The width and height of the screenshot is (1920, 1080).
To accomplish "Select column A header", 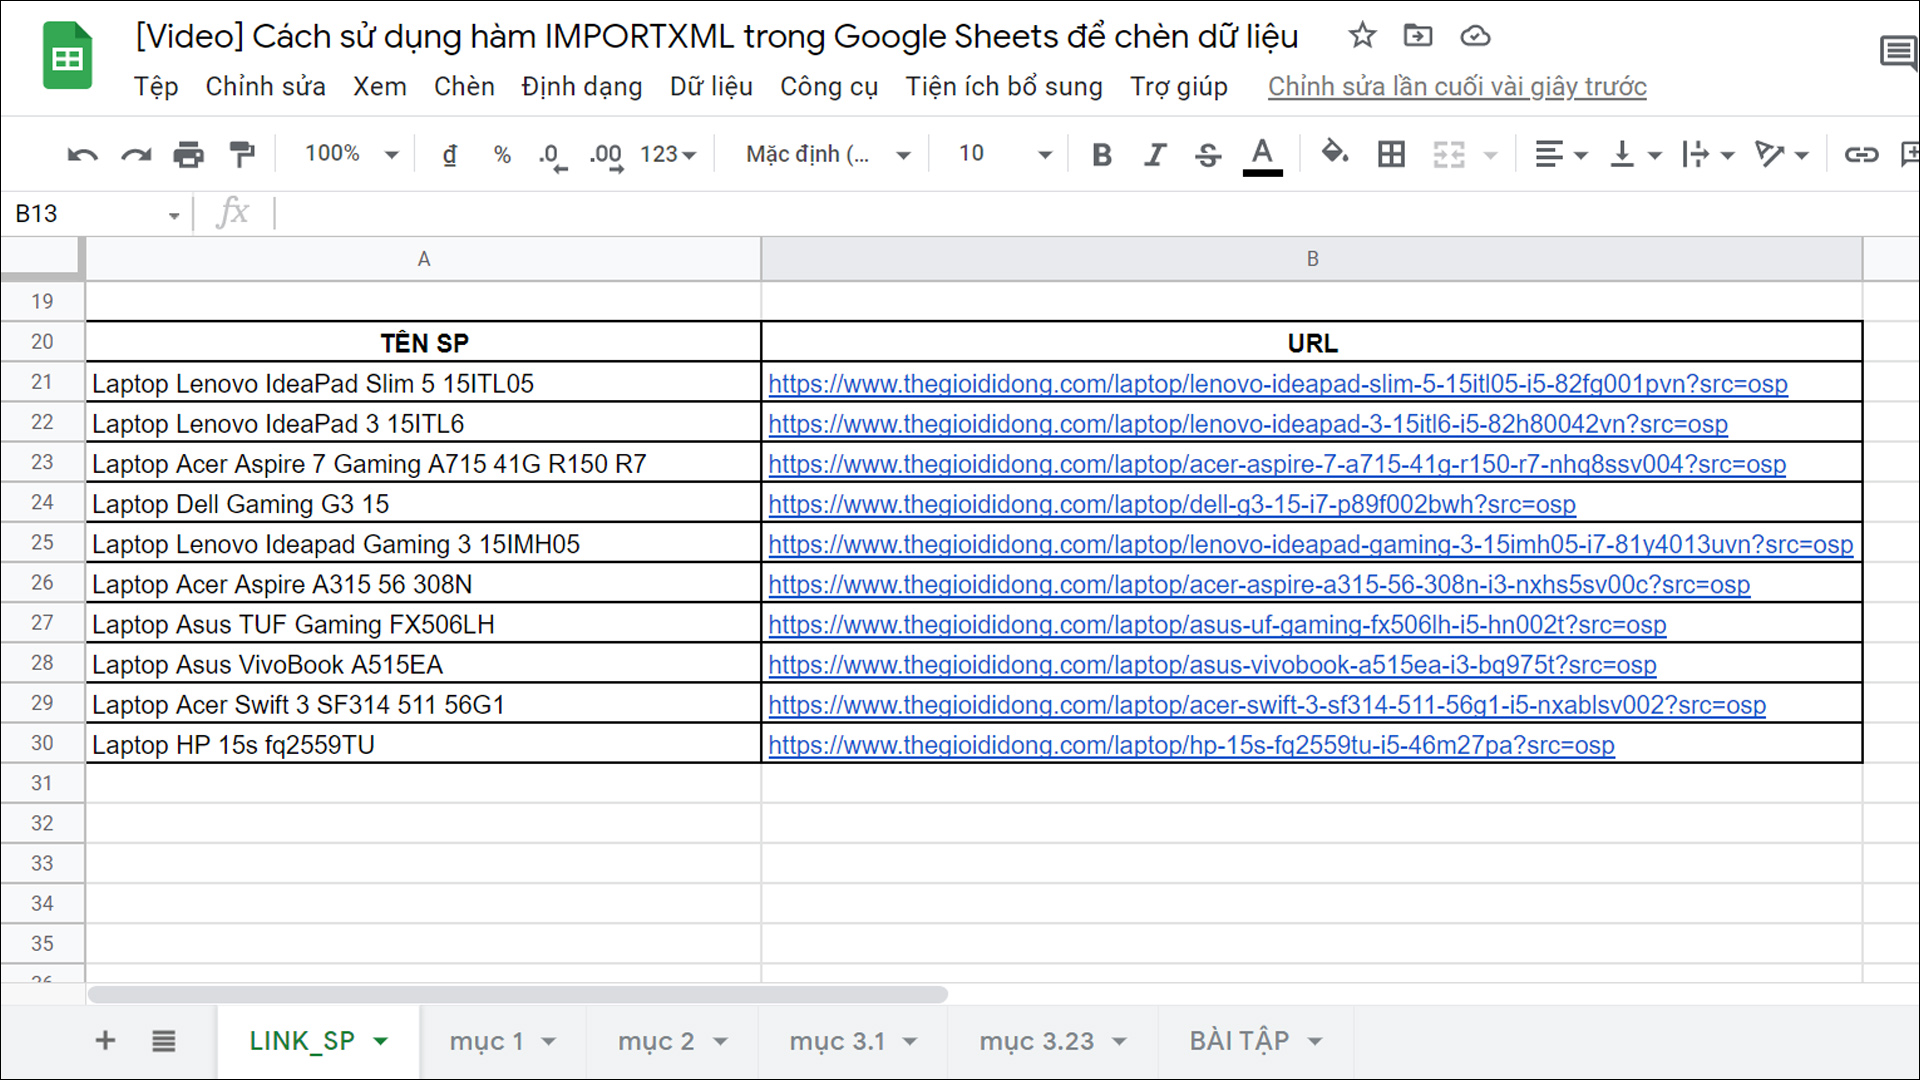I will tap(423, 259).
